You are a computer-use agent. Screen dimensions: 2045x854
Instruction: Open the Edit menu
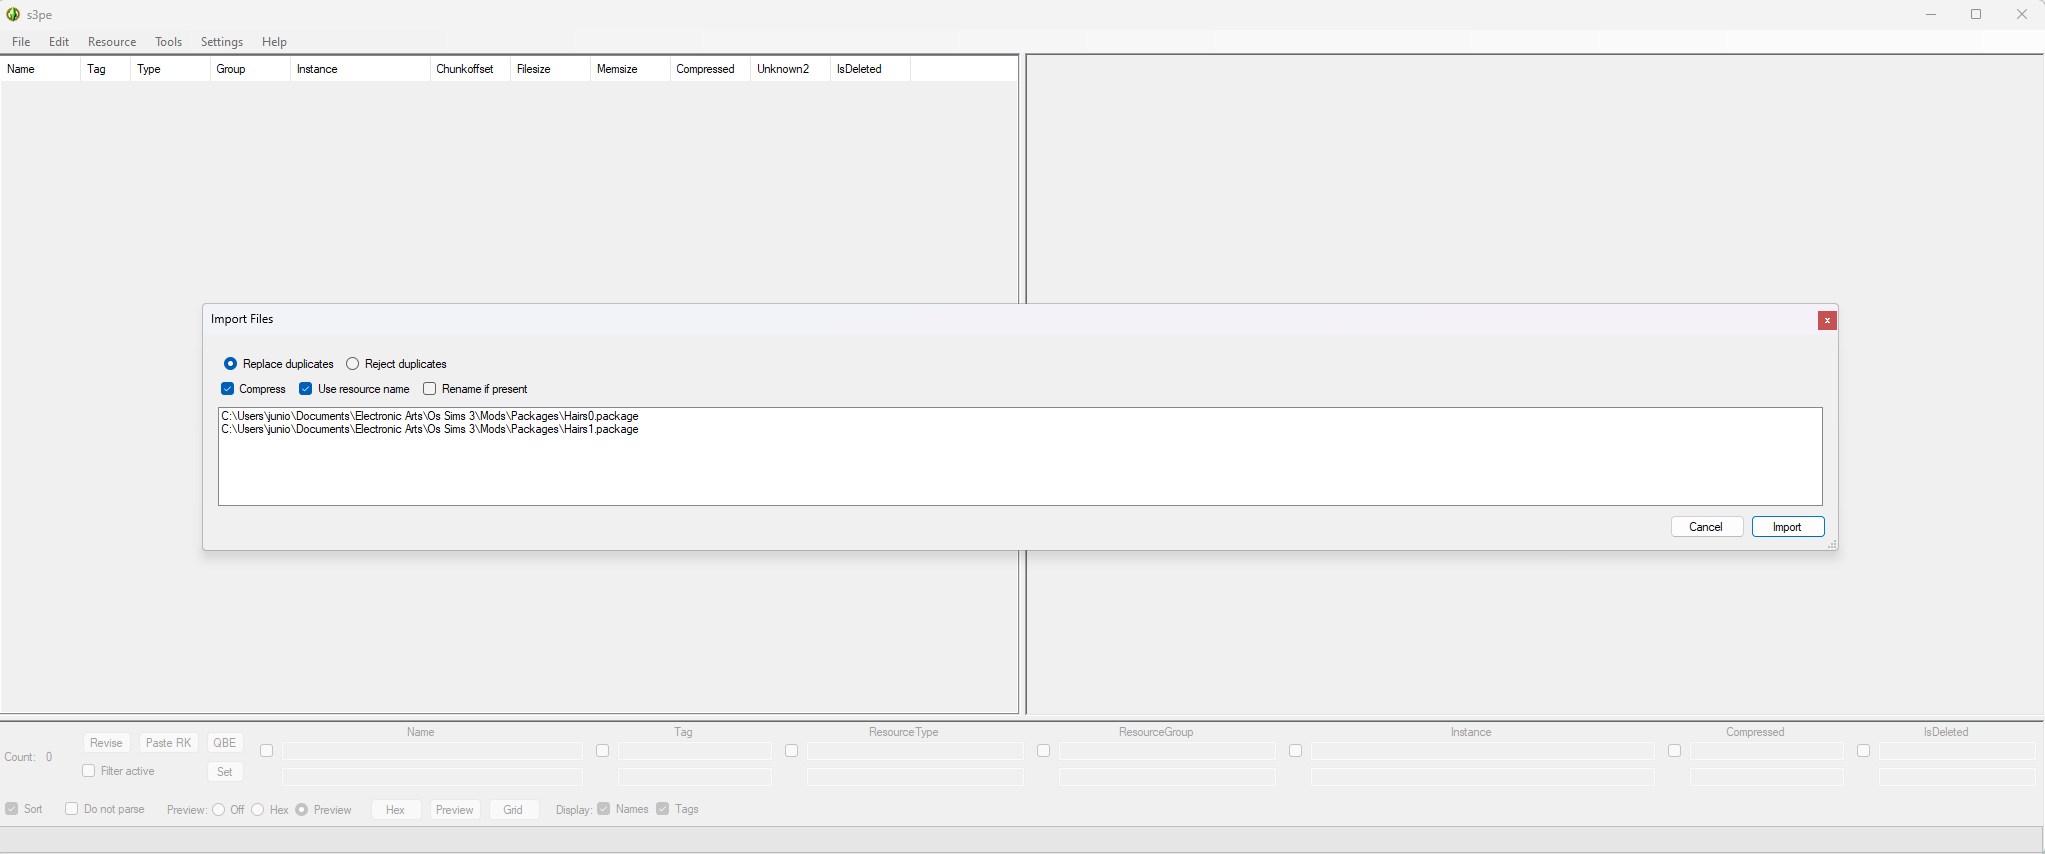(59, 42)
